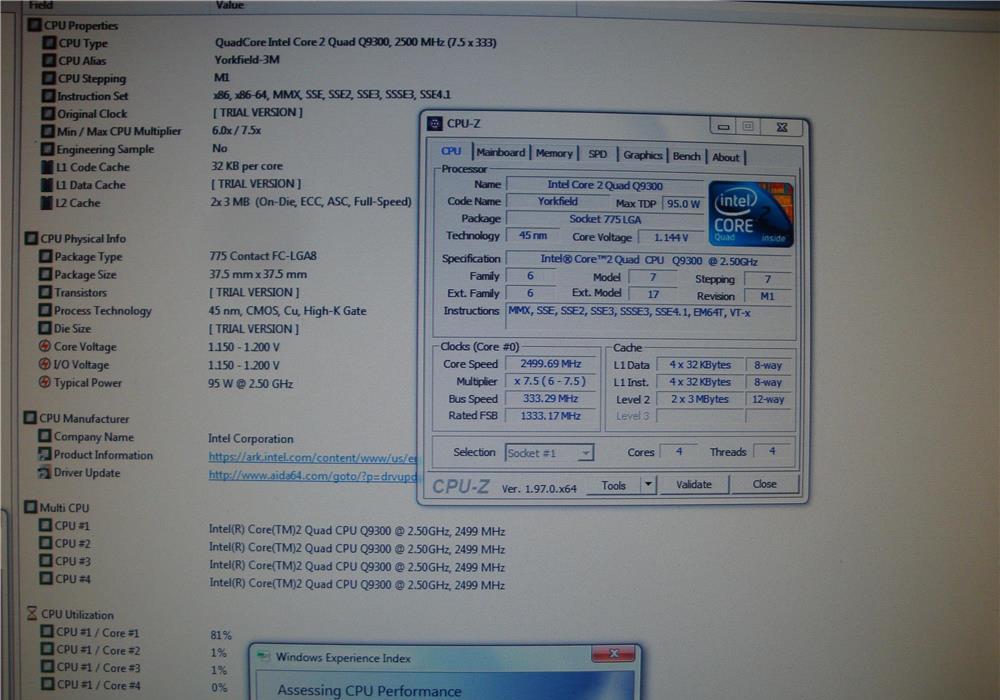
Task: Select the 81% utilization value
Action: [x=221, y=635]
